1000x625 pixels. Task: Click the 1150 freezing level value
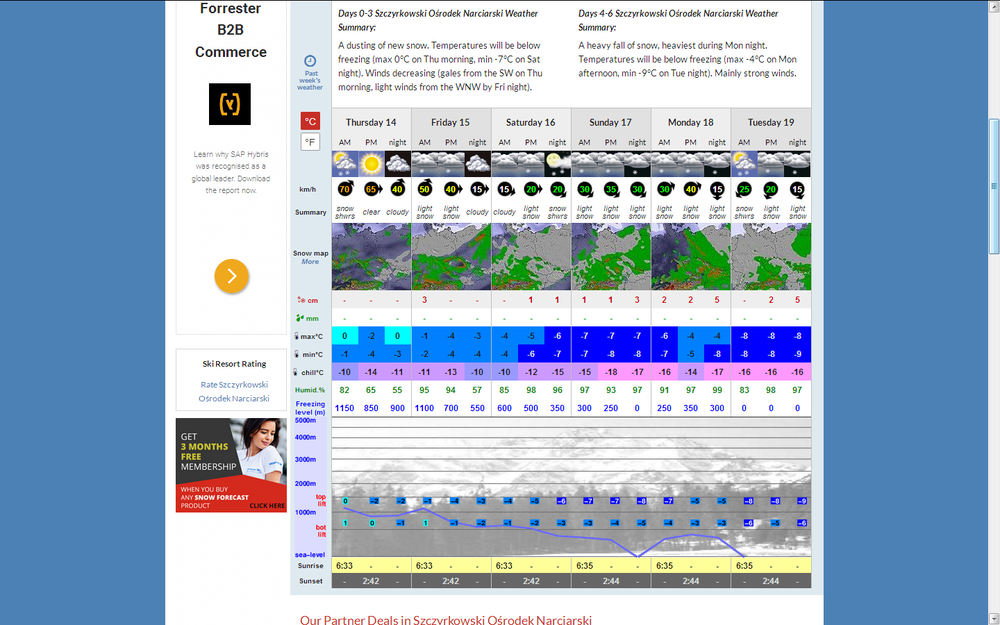[344, 408]
